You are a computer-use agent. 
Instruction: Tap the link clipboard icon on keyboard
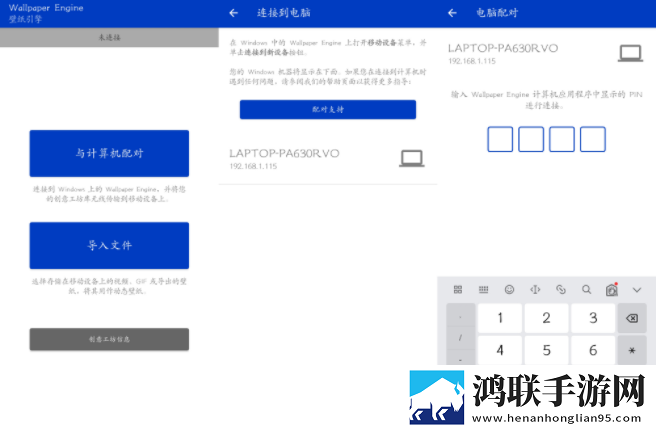(561, 289)
